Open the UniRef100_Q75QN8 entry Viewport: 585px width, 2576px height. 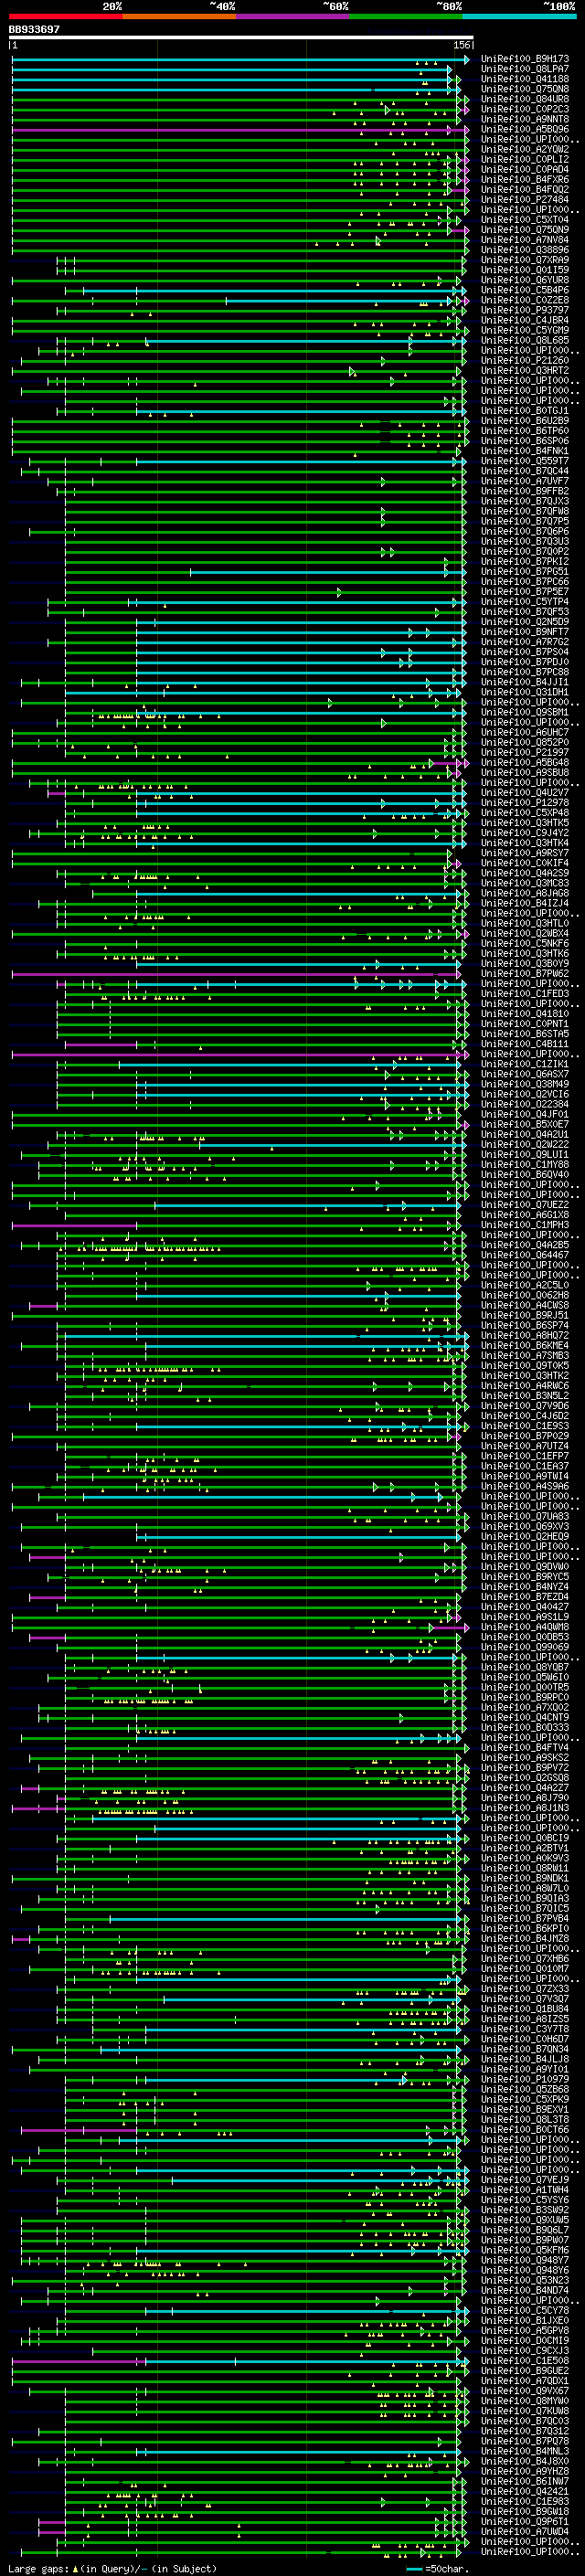[x=525, y=89]
